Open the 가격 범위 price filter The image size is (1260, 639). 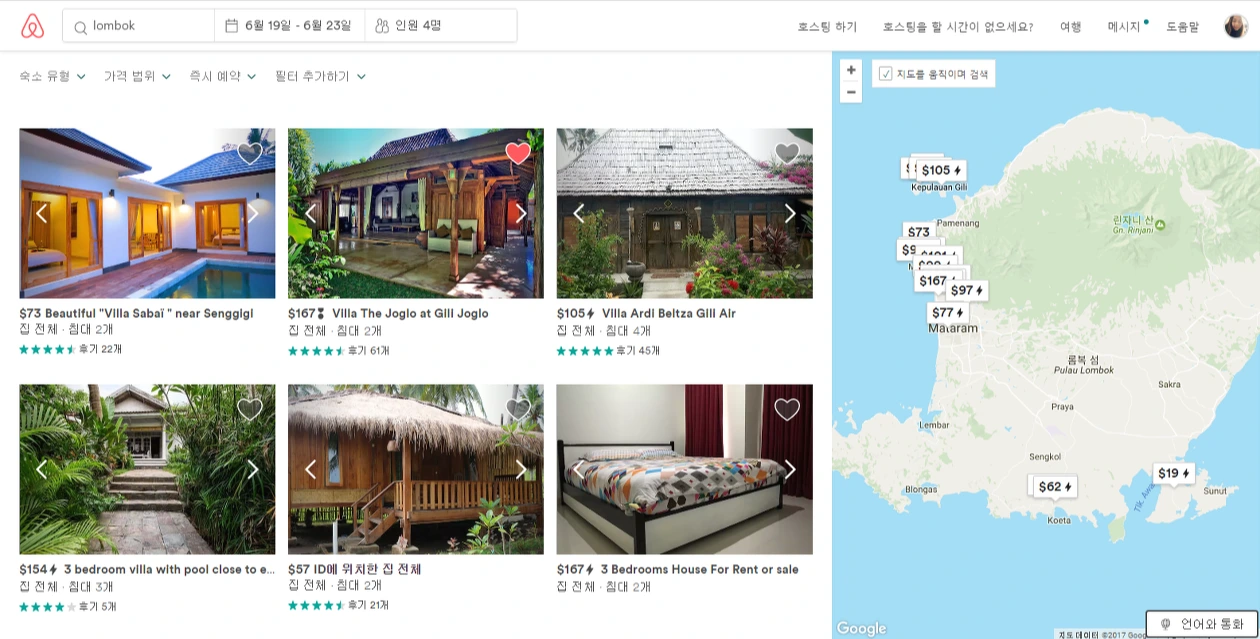(137, 76)
